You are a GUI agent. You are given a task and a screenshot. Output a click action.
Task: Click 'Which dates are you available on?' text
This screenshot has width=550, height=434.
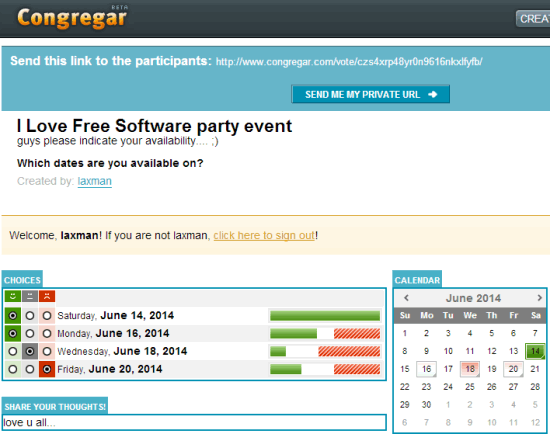coord(110,163)
